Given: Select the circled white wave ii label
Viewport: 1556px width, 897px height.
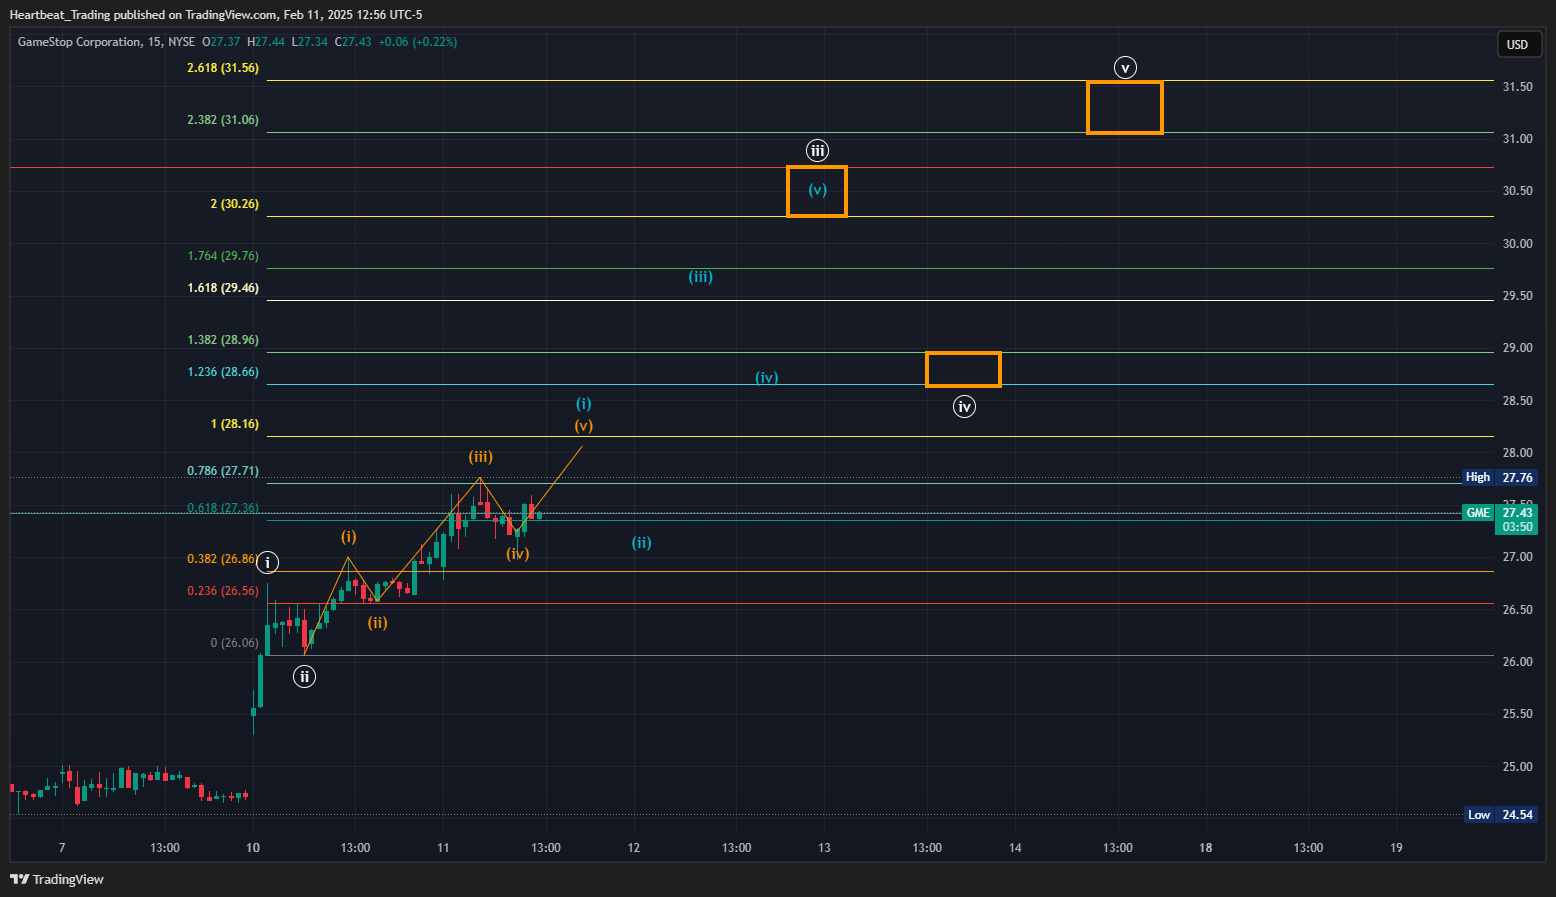Looking at the screenshot, I should click(x=304, y=677).
